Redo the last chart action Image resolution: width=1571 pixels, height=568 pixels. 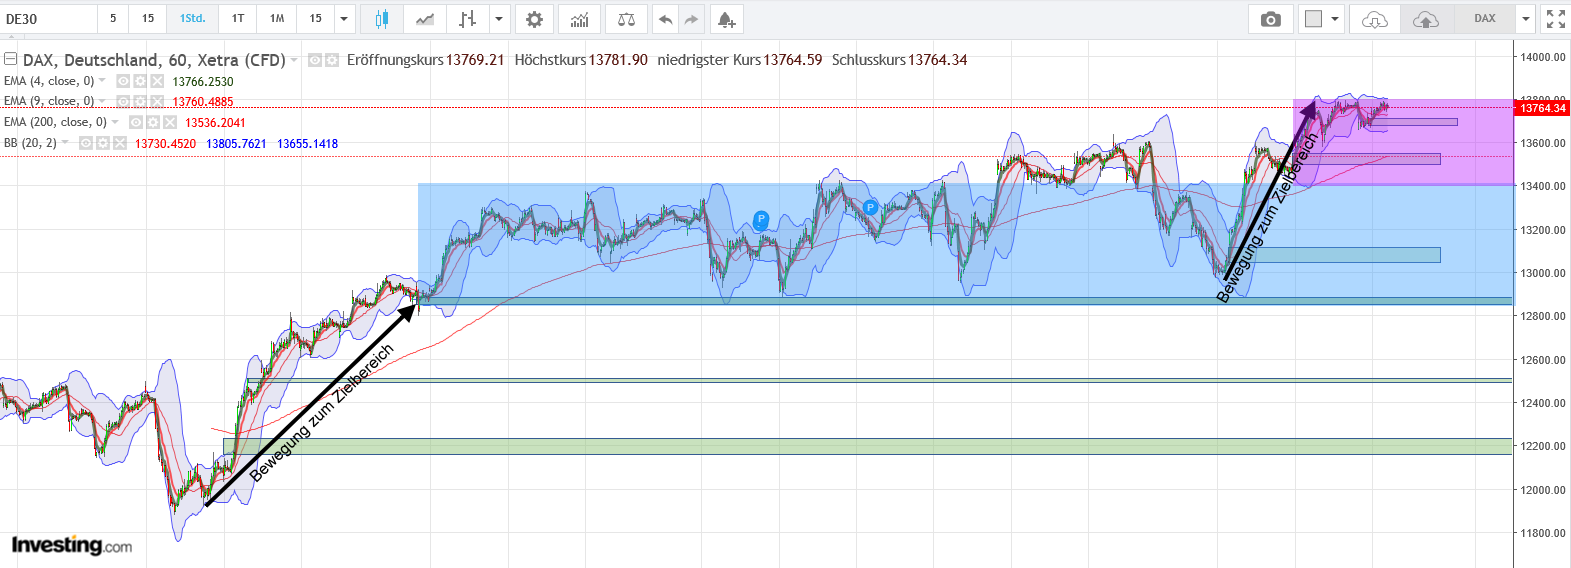point(691,19)
